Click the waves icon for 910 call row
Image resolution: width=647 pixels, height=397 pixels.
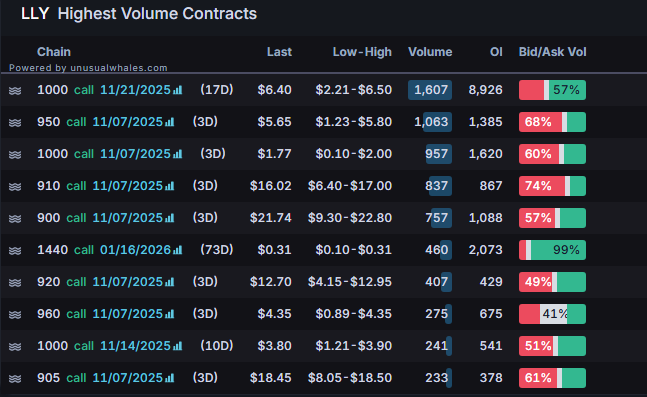tap(15, 186)
